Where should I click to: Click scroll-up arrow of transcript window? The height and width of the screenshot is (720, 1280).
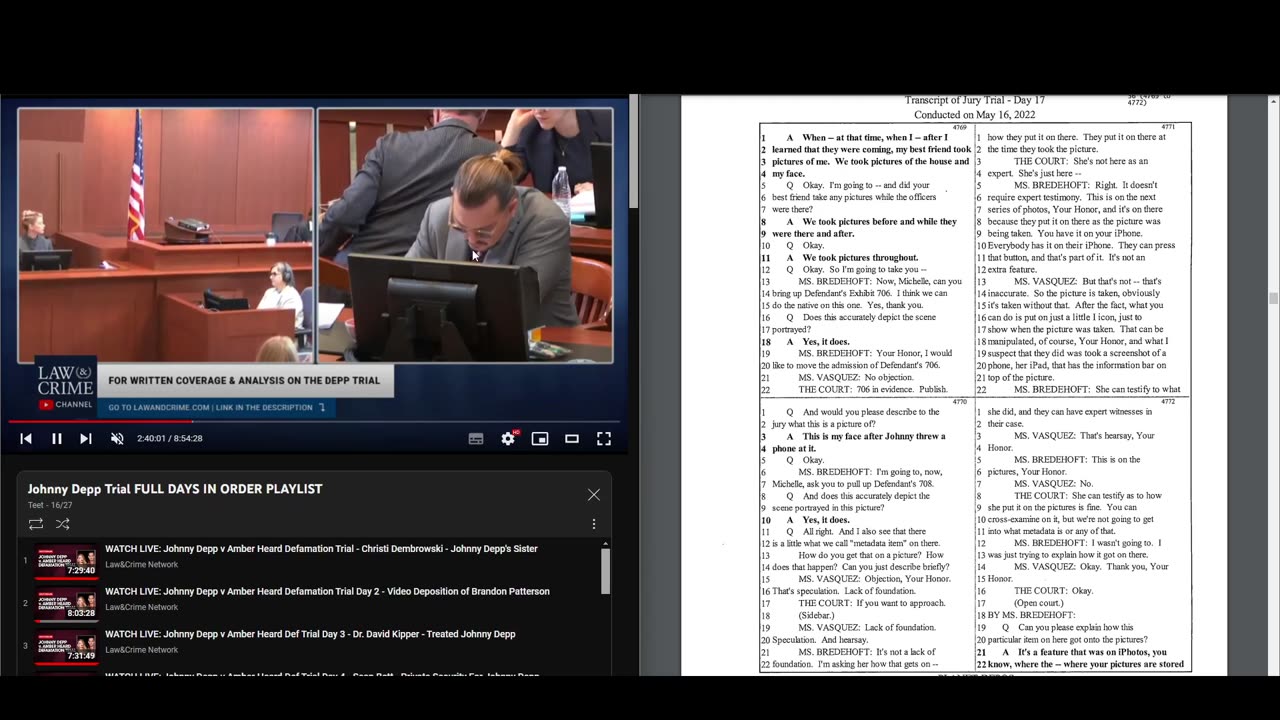(x=1273, y=101)
